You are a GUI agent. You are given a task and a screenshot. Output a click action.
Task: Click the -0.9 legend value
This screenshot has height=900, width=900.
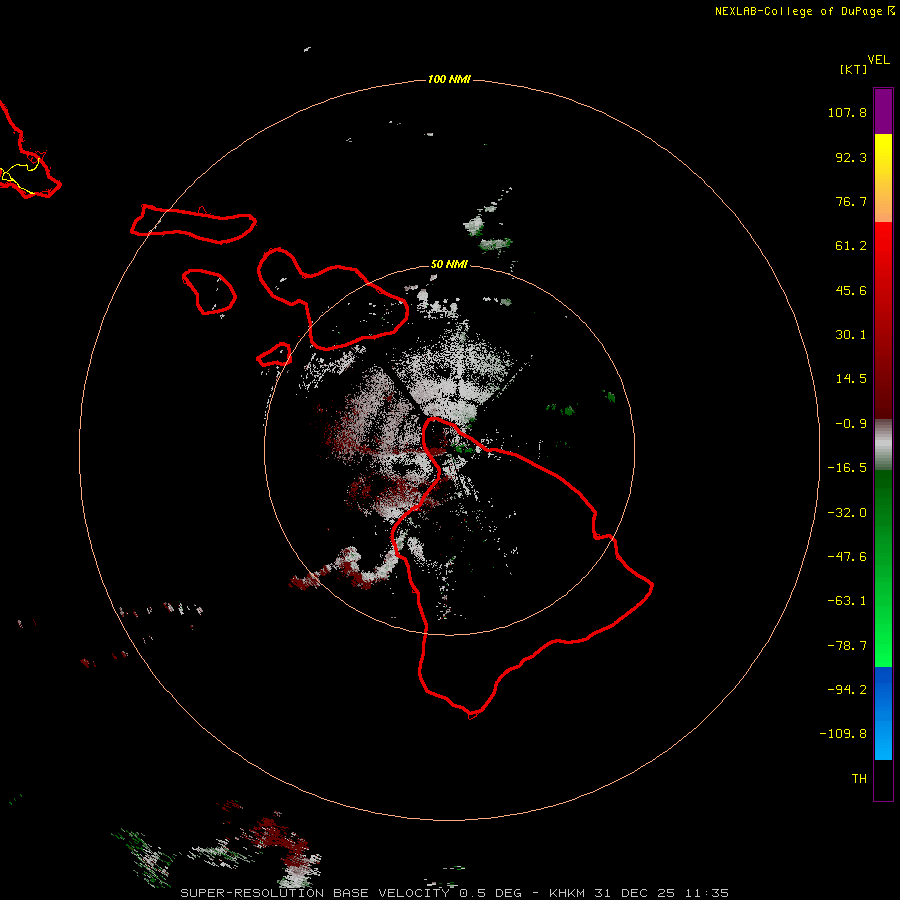[851, 424]
